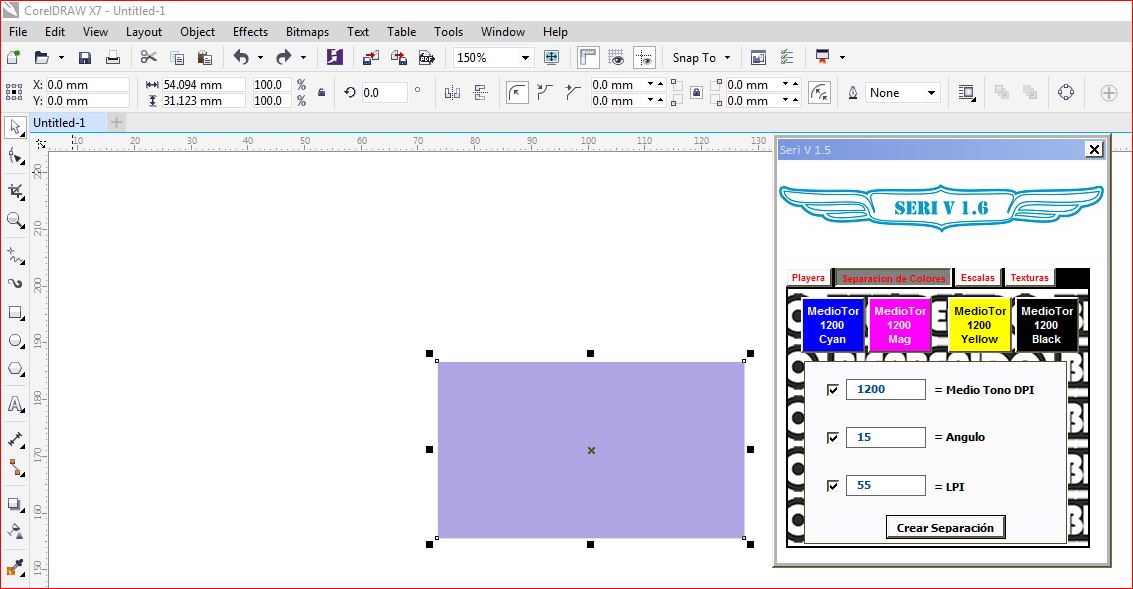The image size is (1133, 589).
Task: Toggle Show Guidelines
Action: pos(644,57)
